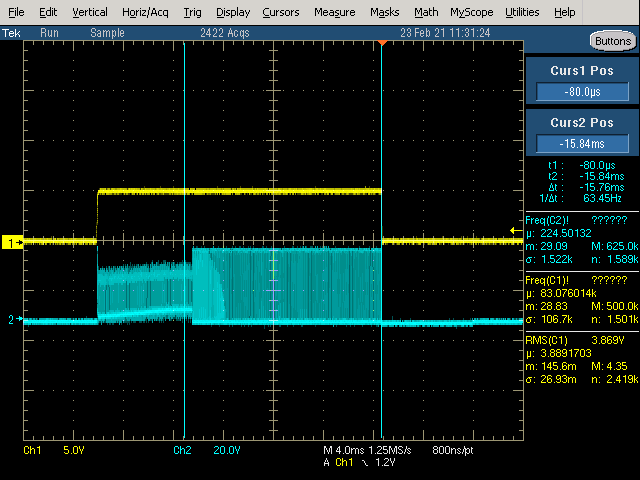Click the Buttons toggle button
Viewport: 640px width, 480px height.
[613, 41]
